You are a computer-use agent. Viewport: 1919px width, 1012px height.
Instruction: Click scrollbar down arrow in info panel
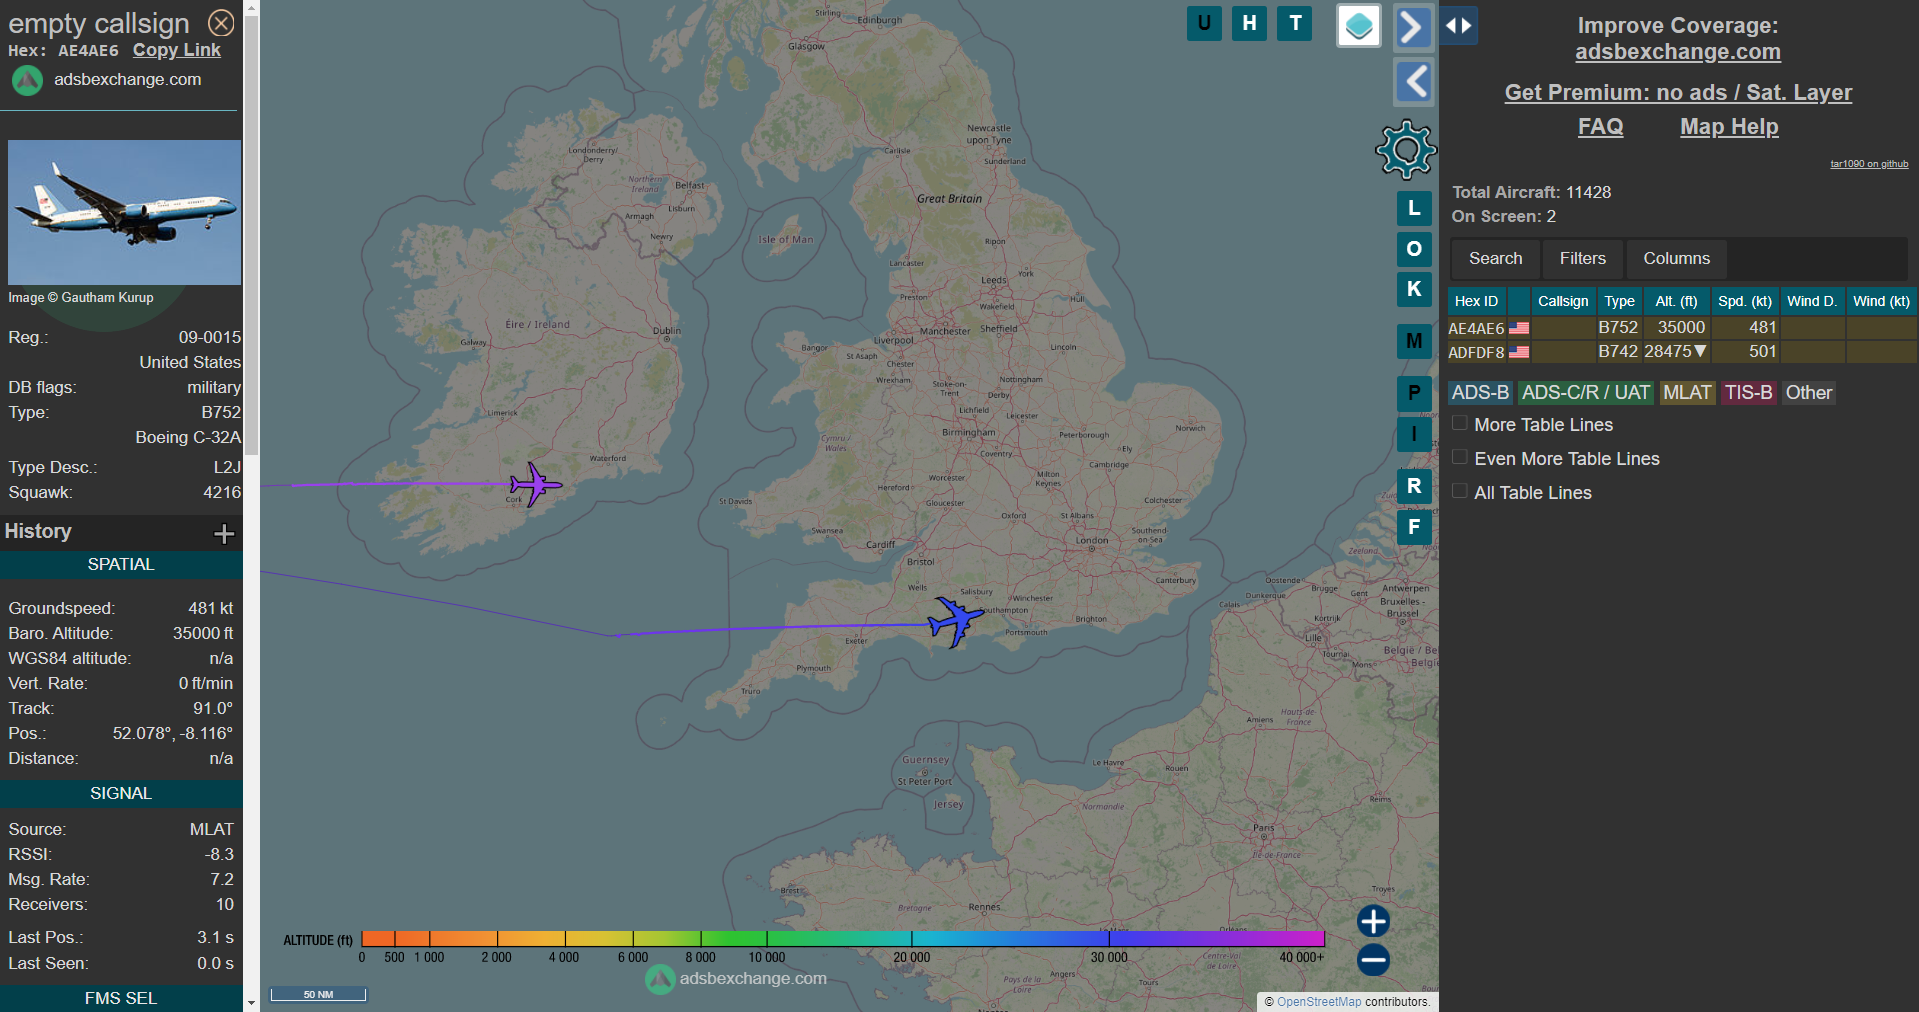(x=251, y=1002)
